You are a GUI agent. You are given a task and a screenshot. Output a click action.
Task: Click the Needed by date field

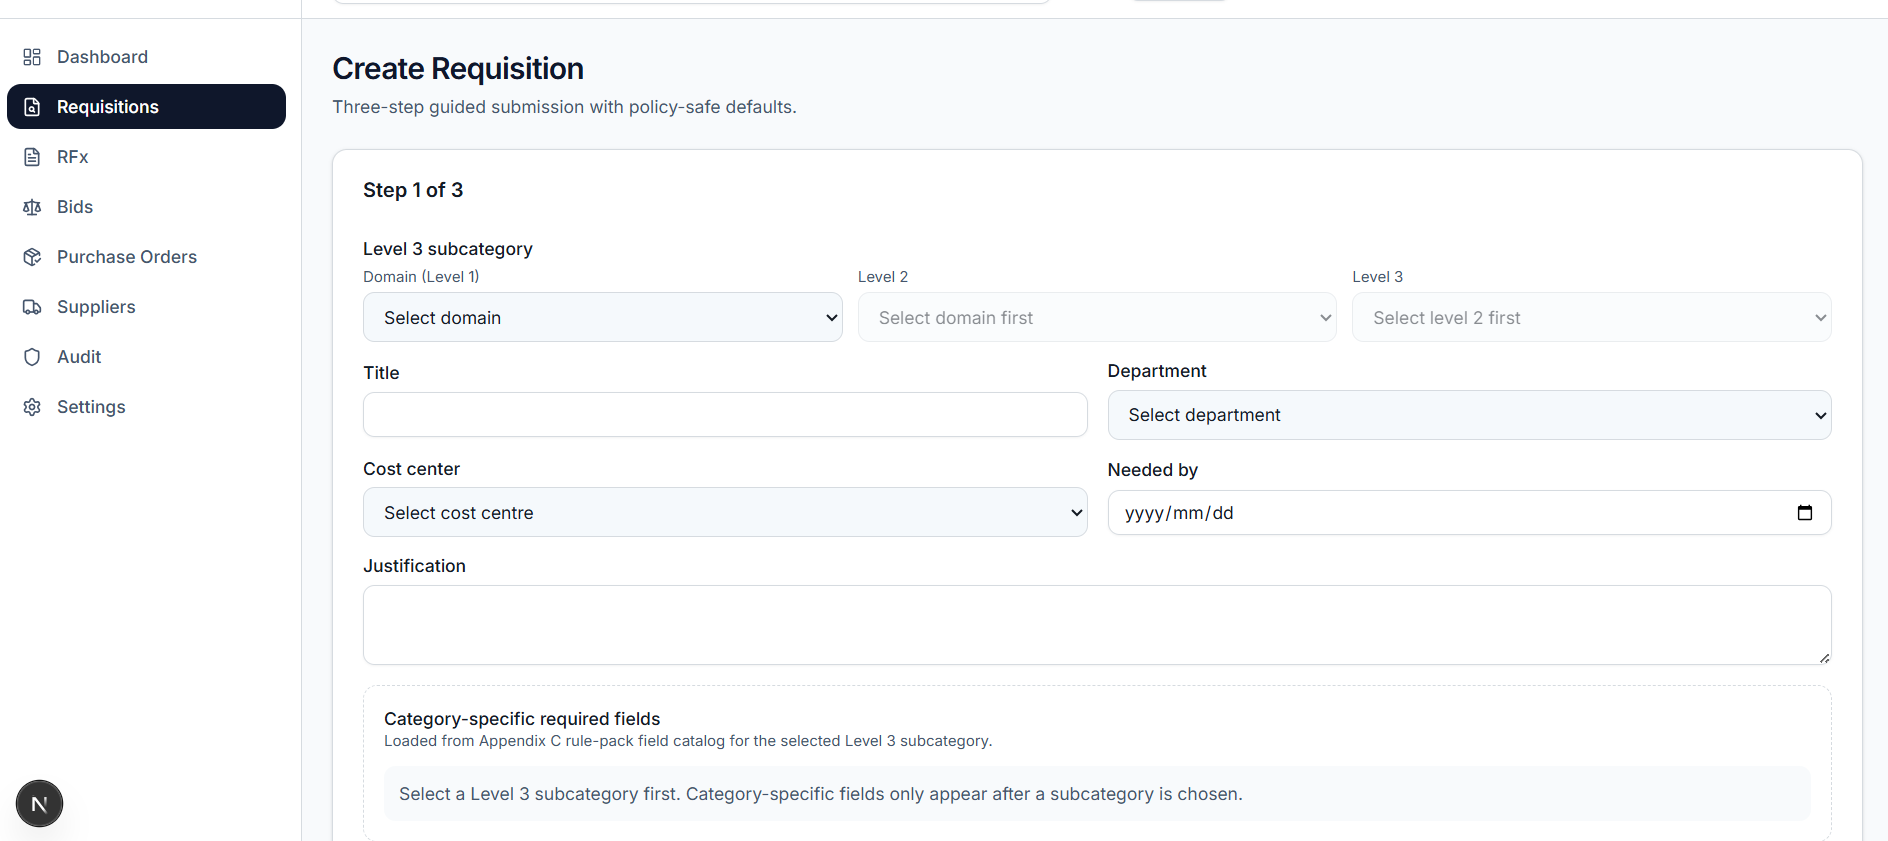click(1469, 513)
